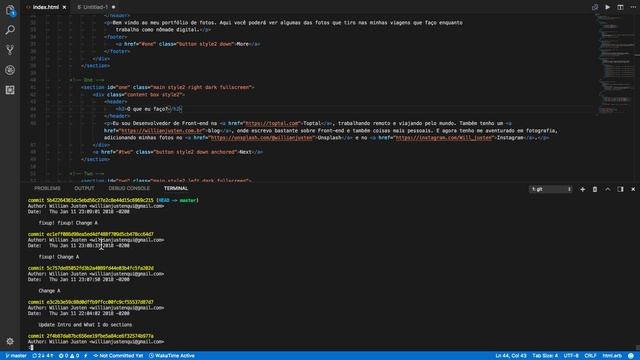Click the More button code line
This screenshot has height=360, width=640.
pos(187,44)
